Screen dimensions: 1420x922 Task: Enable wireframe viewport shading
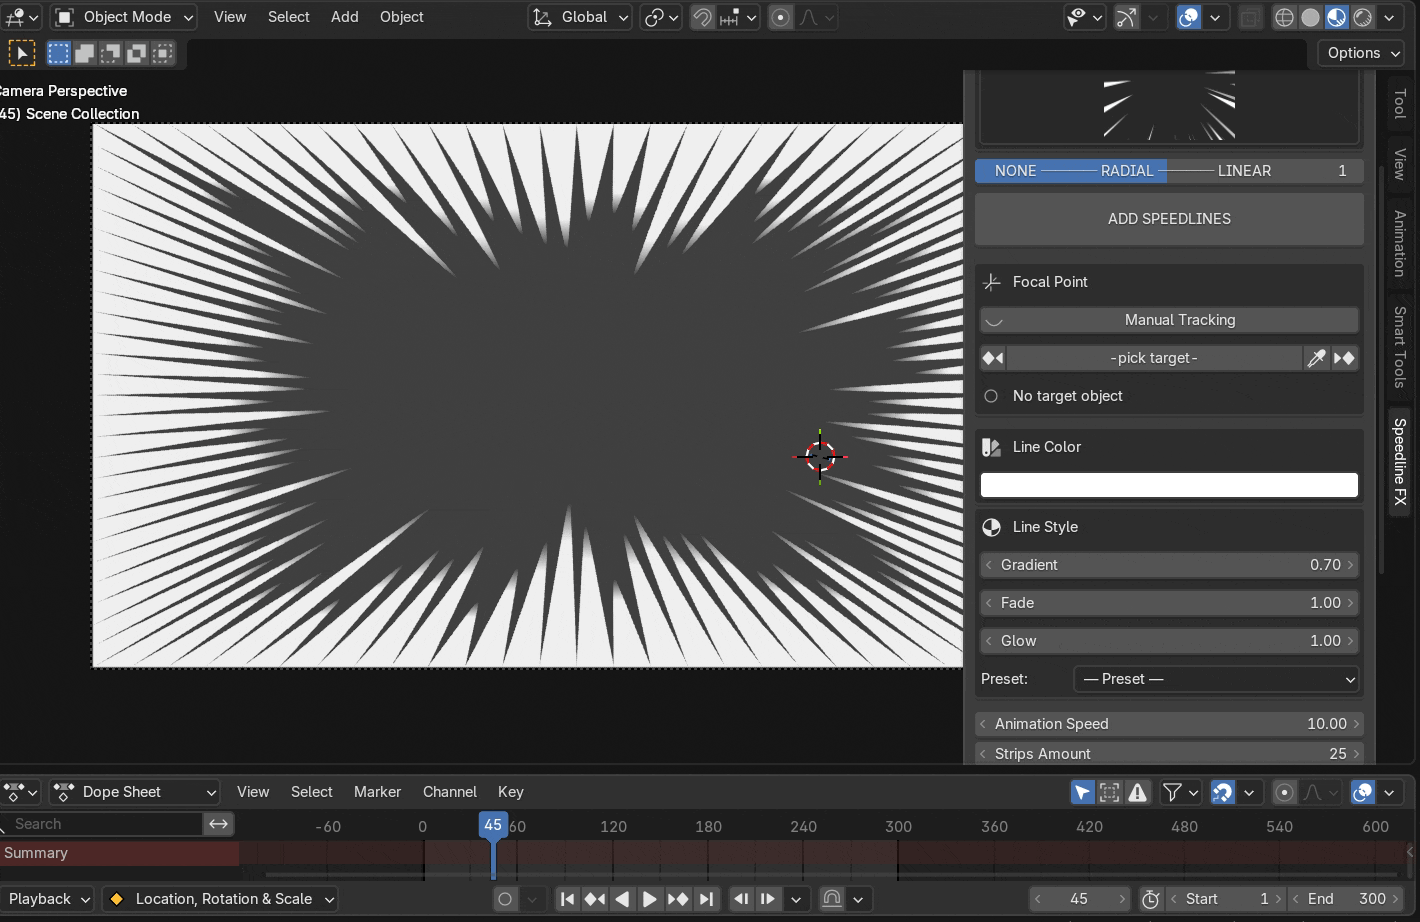coord(1285,17)
